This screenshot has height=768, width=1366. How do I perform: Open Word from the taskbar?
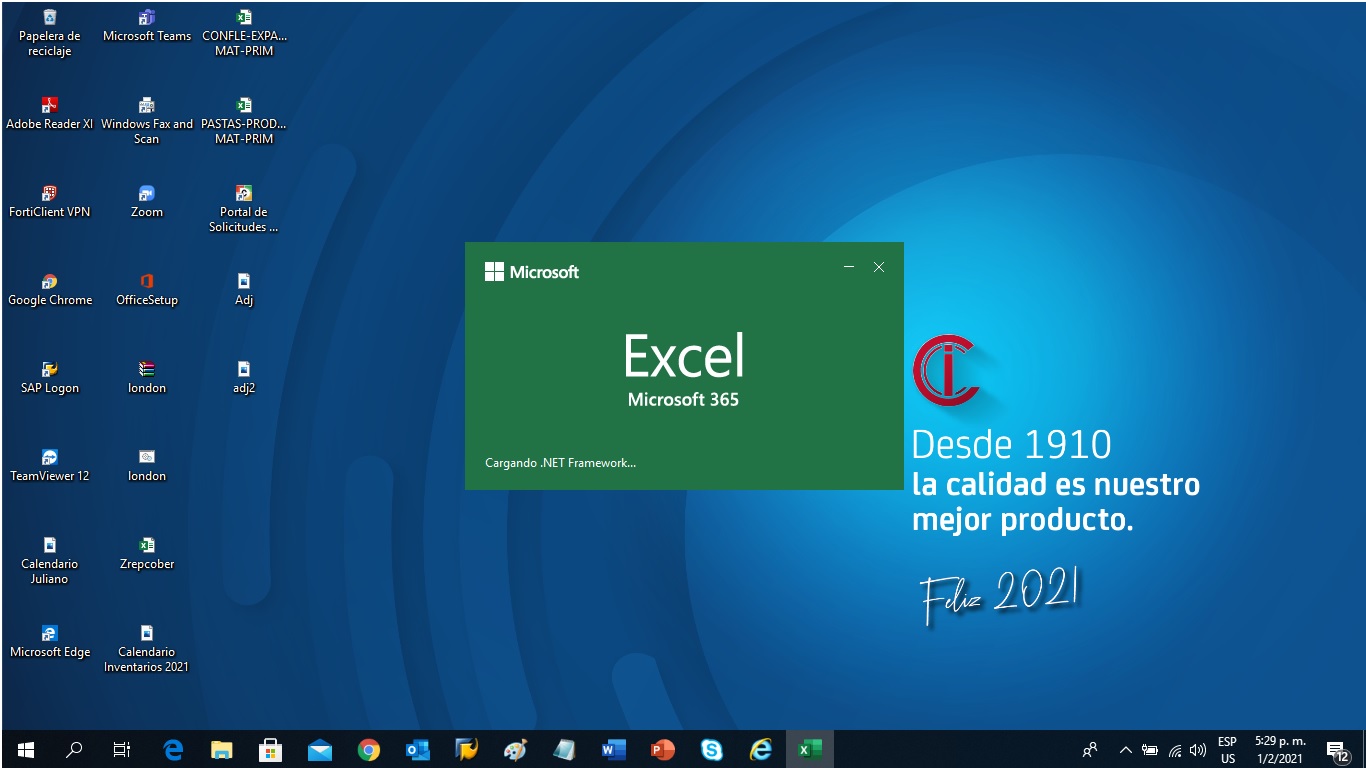613,749
